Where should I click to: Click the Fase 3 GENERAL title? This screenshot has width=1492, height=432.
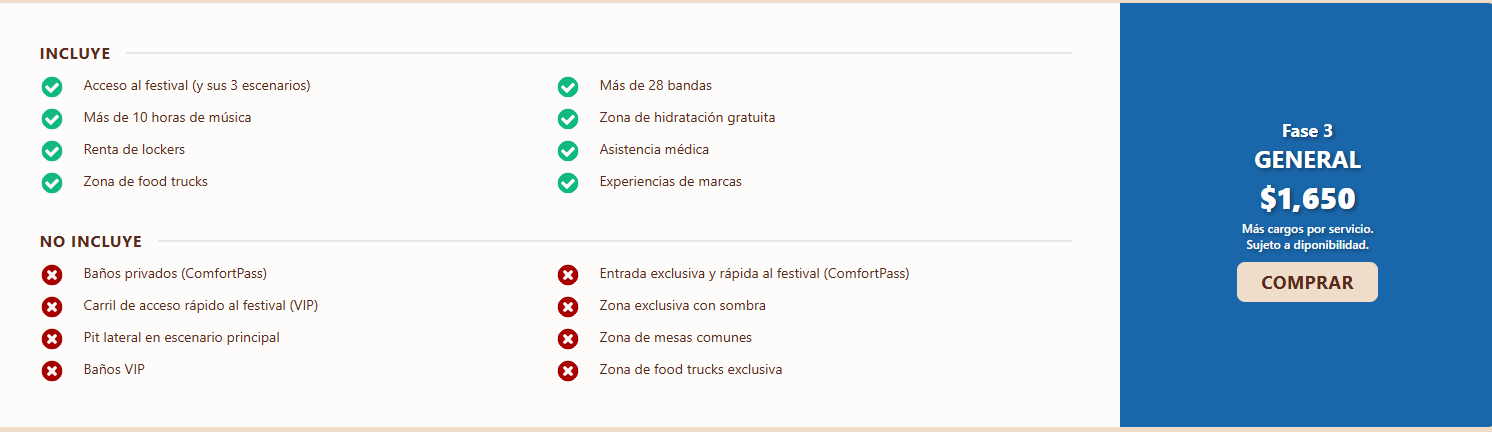[x=1307, y=146]
